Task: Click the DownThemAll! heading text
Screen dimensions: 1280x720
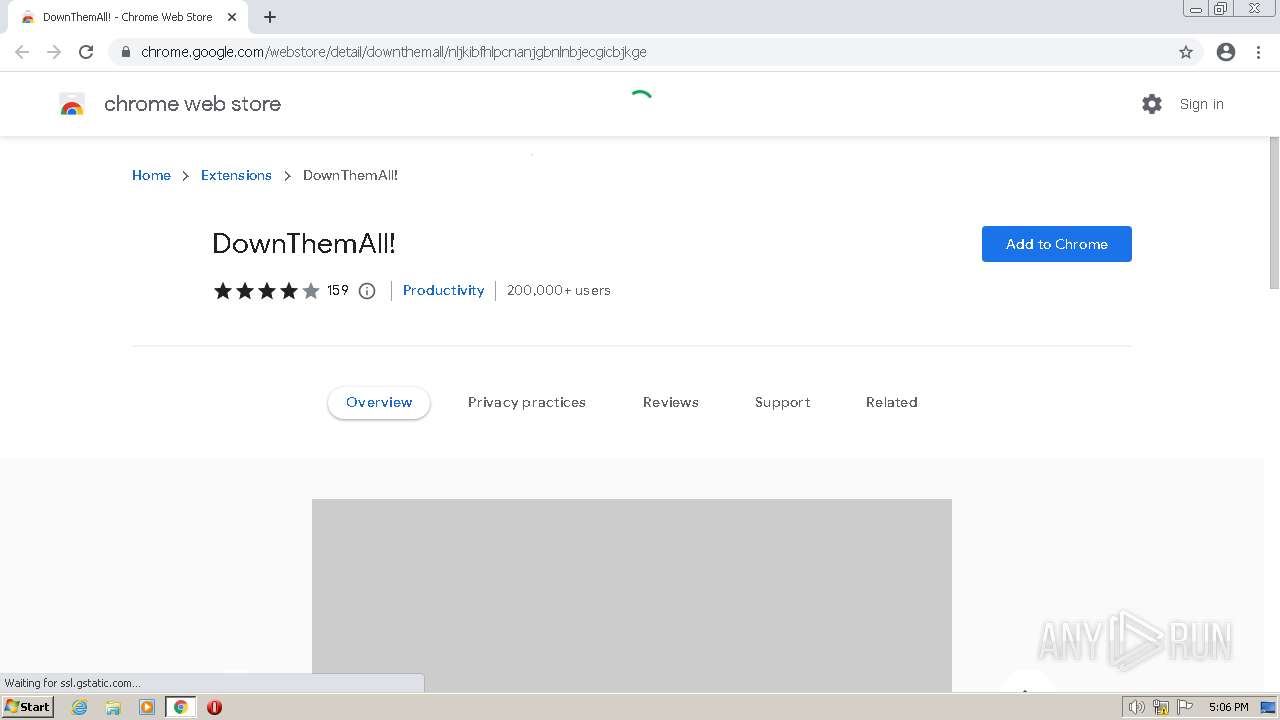Action: (x=304, y=243)
